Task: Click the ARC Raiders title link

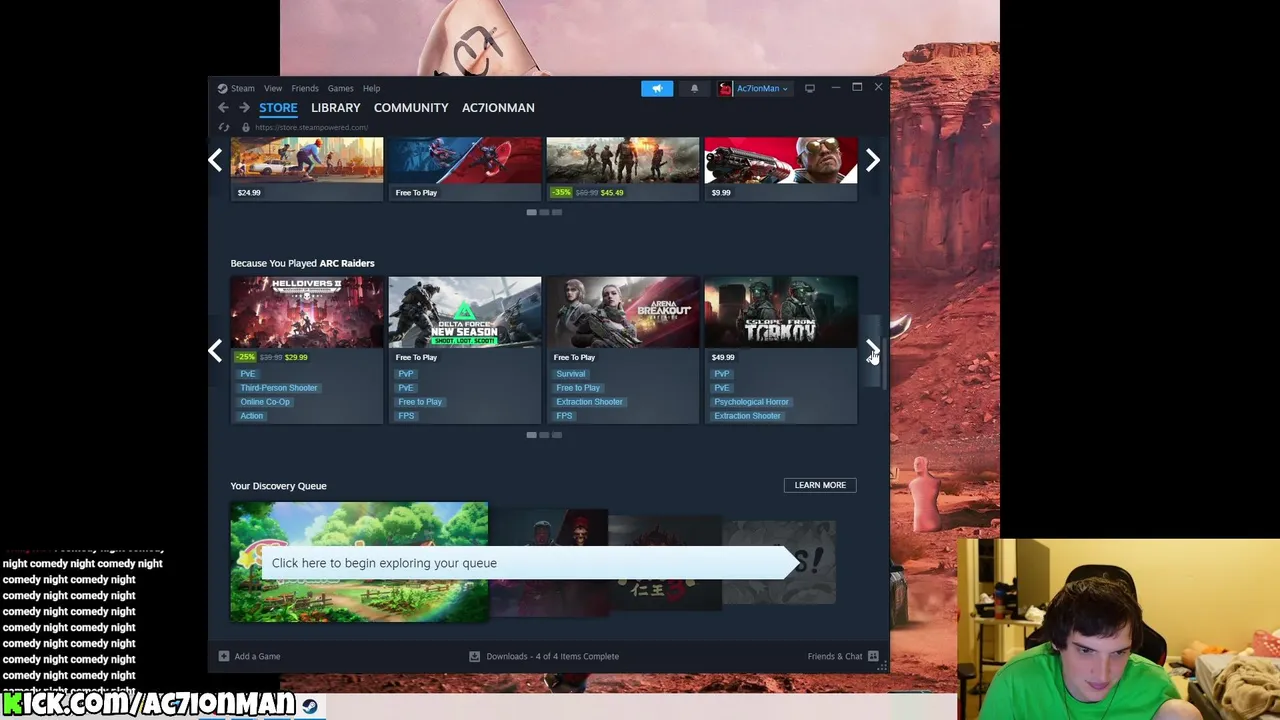Action: coord(347,263)
